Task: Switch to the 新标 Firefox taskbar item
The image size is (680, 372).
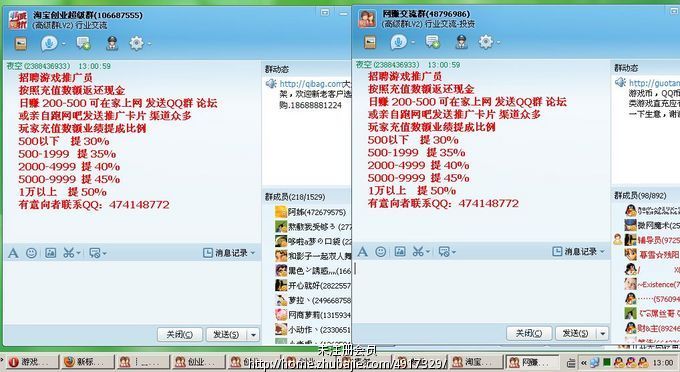Action: 88,362
